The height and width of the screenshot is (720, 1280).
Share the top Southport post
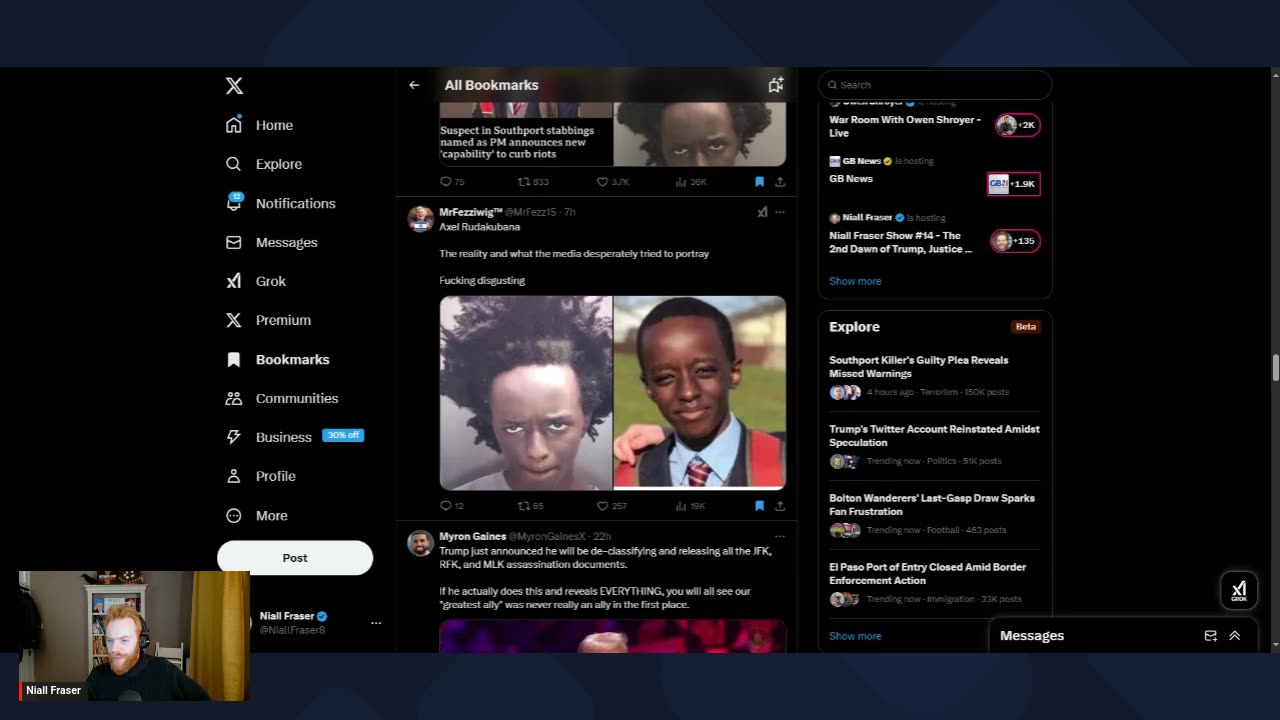780,182
